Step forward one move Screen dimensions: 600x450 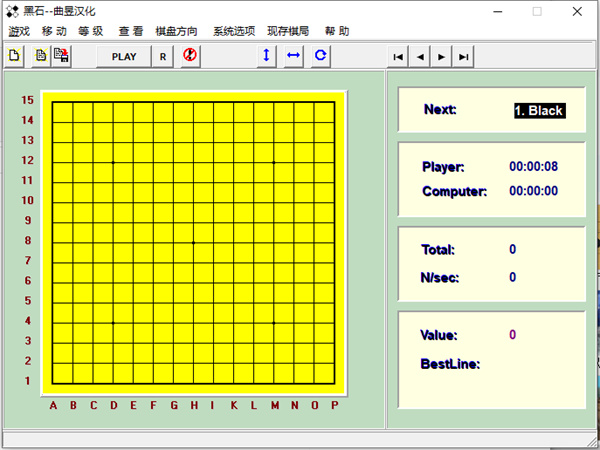tap(441, 57)
